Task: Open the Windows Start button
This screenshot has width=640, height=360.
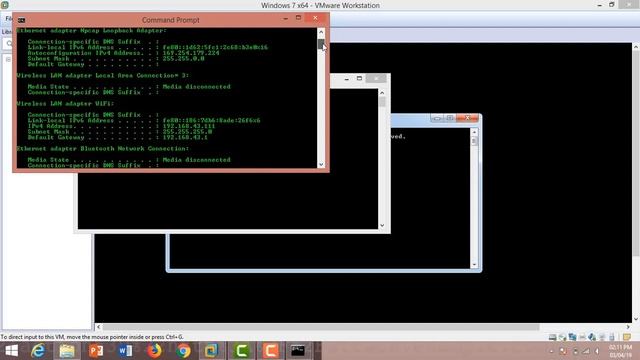Action: tap(11, 351)
